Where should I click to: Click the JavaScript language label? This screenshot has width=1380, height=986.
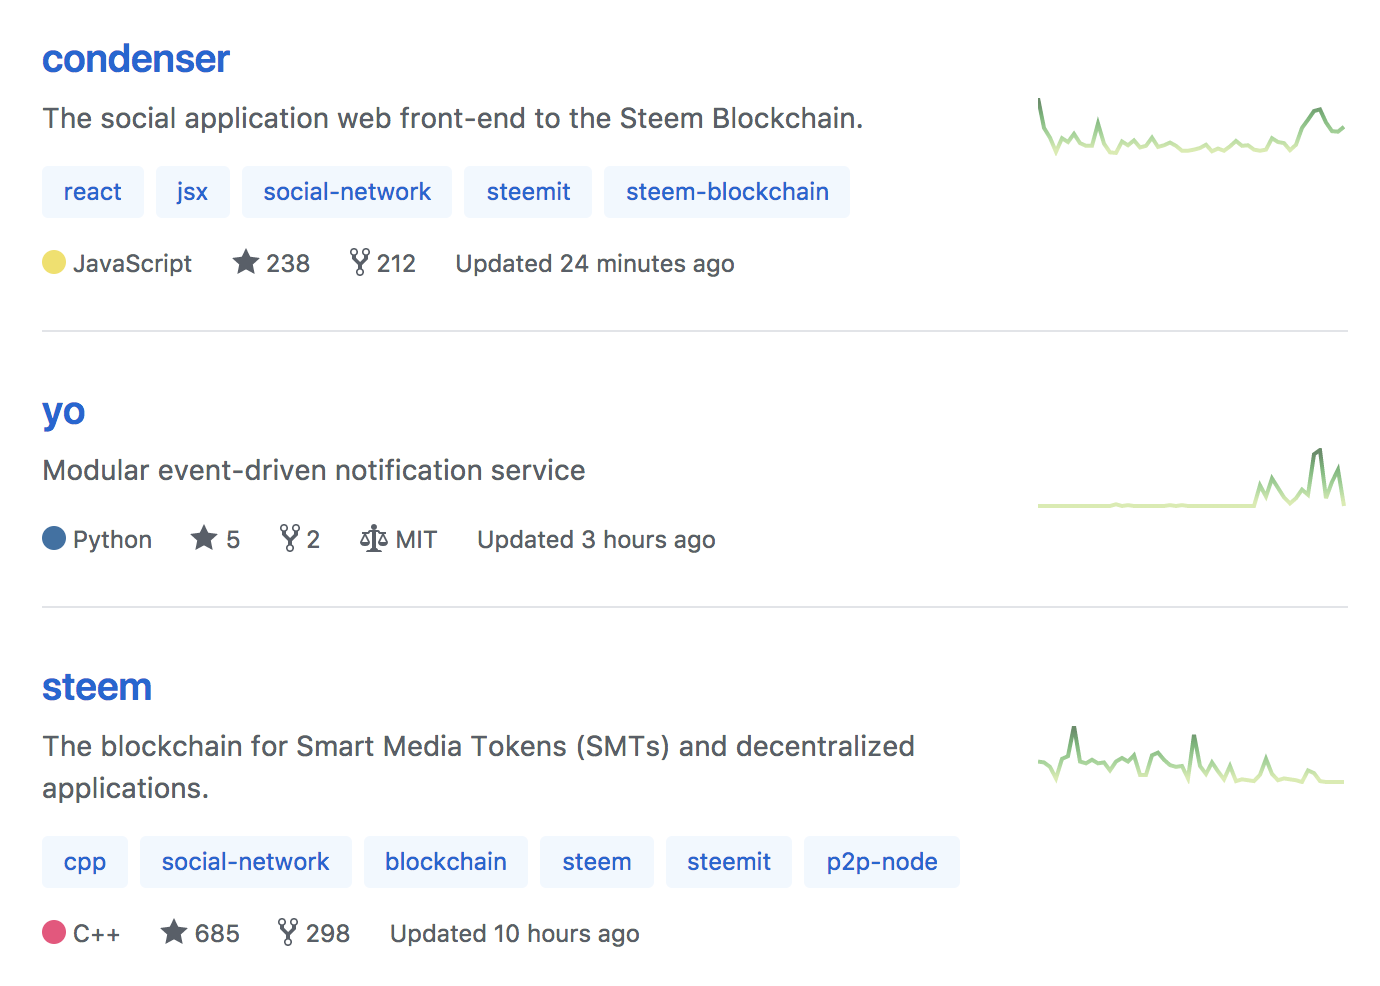point(132,264)
